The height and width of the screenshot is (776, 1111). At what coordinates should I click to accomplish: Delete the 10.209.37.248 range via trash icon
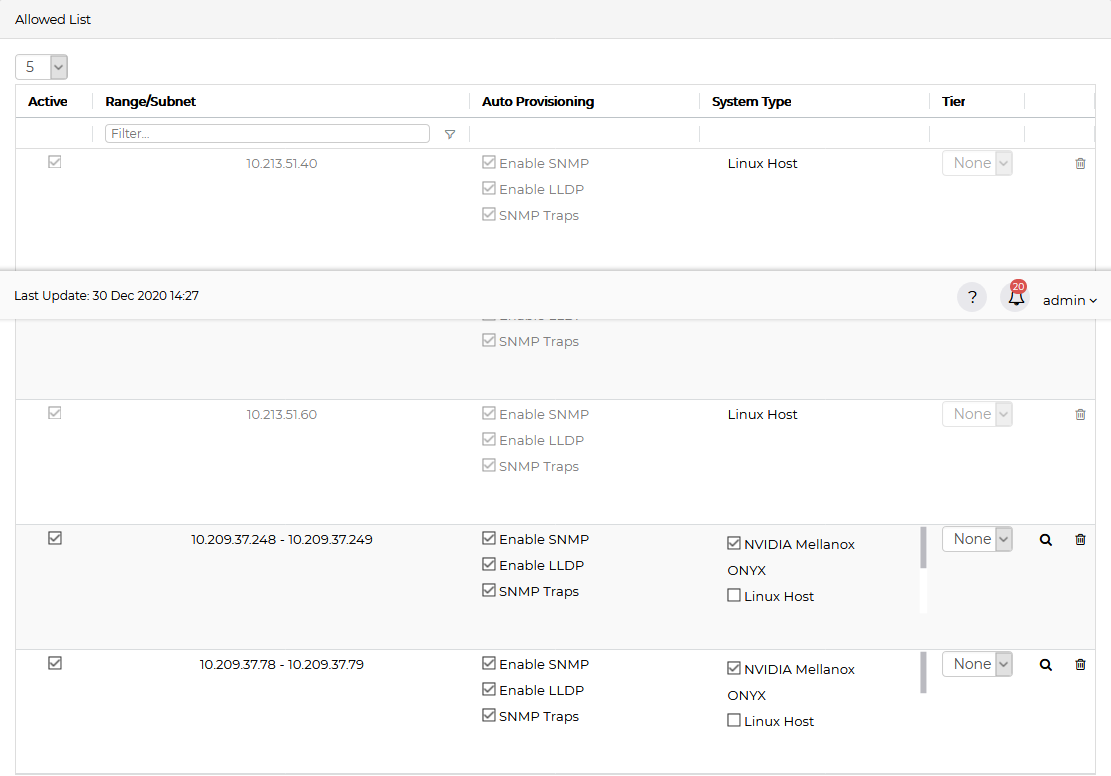[x=1080, y=540]
